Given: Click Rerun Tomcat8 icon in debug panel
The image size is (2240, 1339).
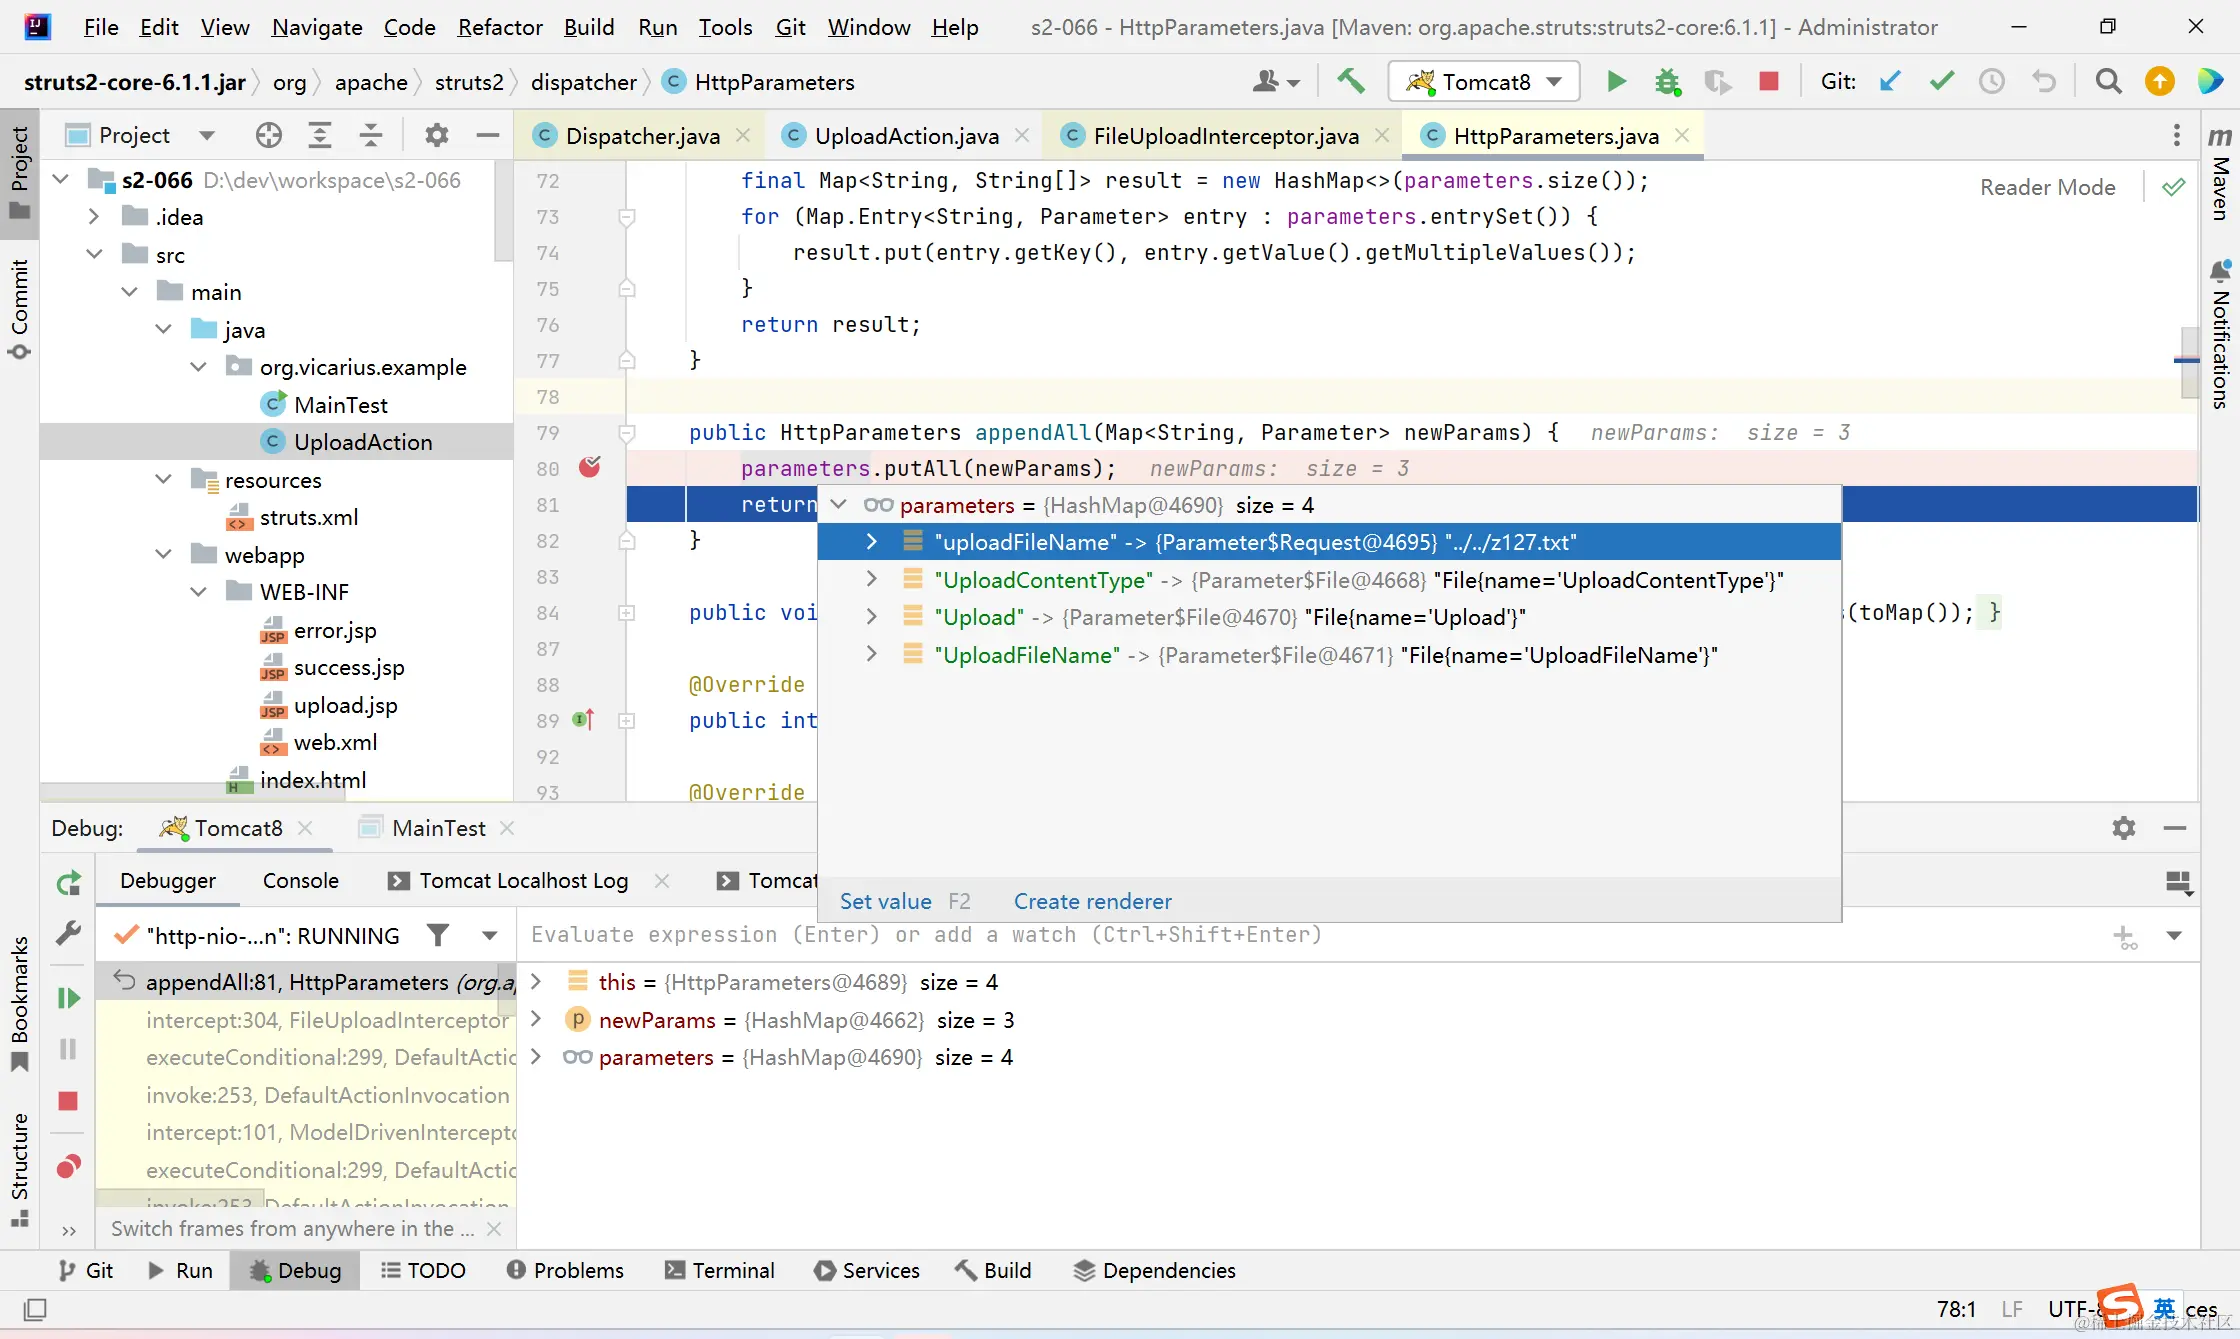Looking at the screenshot, I should click(x=68, y=882).
